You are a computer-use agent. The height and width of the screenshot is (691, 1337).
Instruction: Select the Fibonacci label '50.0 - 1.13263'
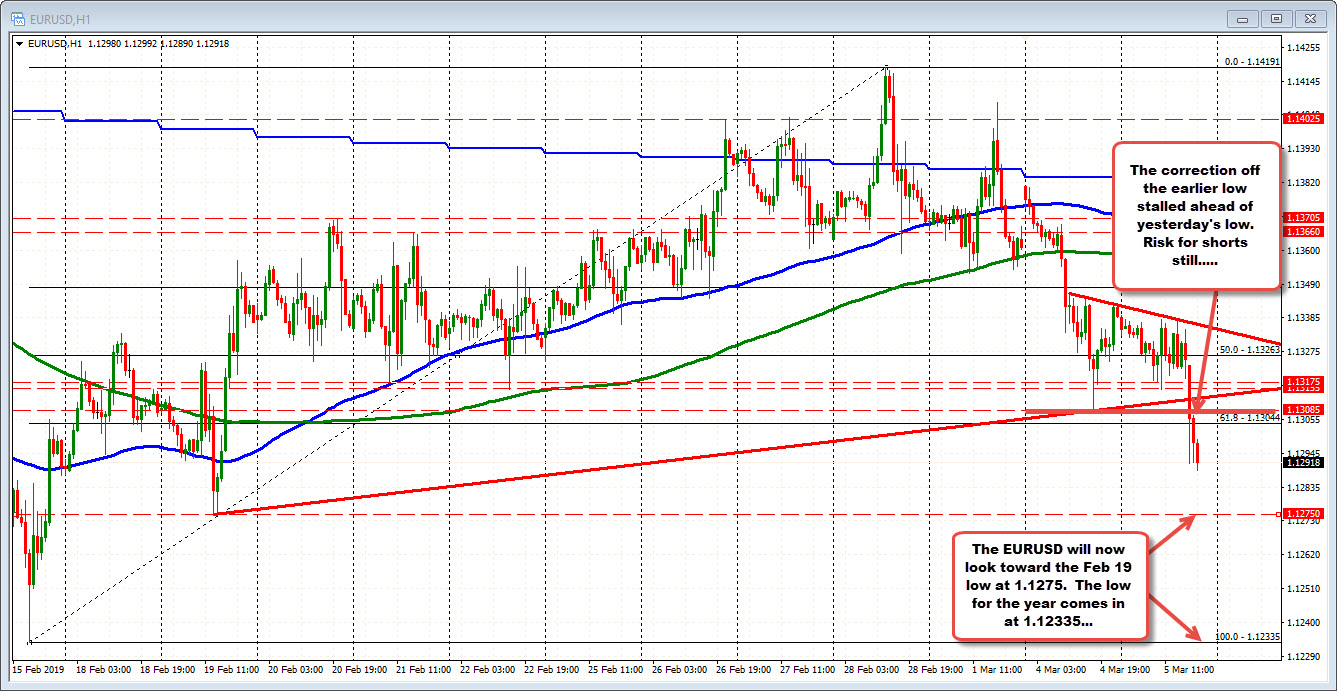1249,350
